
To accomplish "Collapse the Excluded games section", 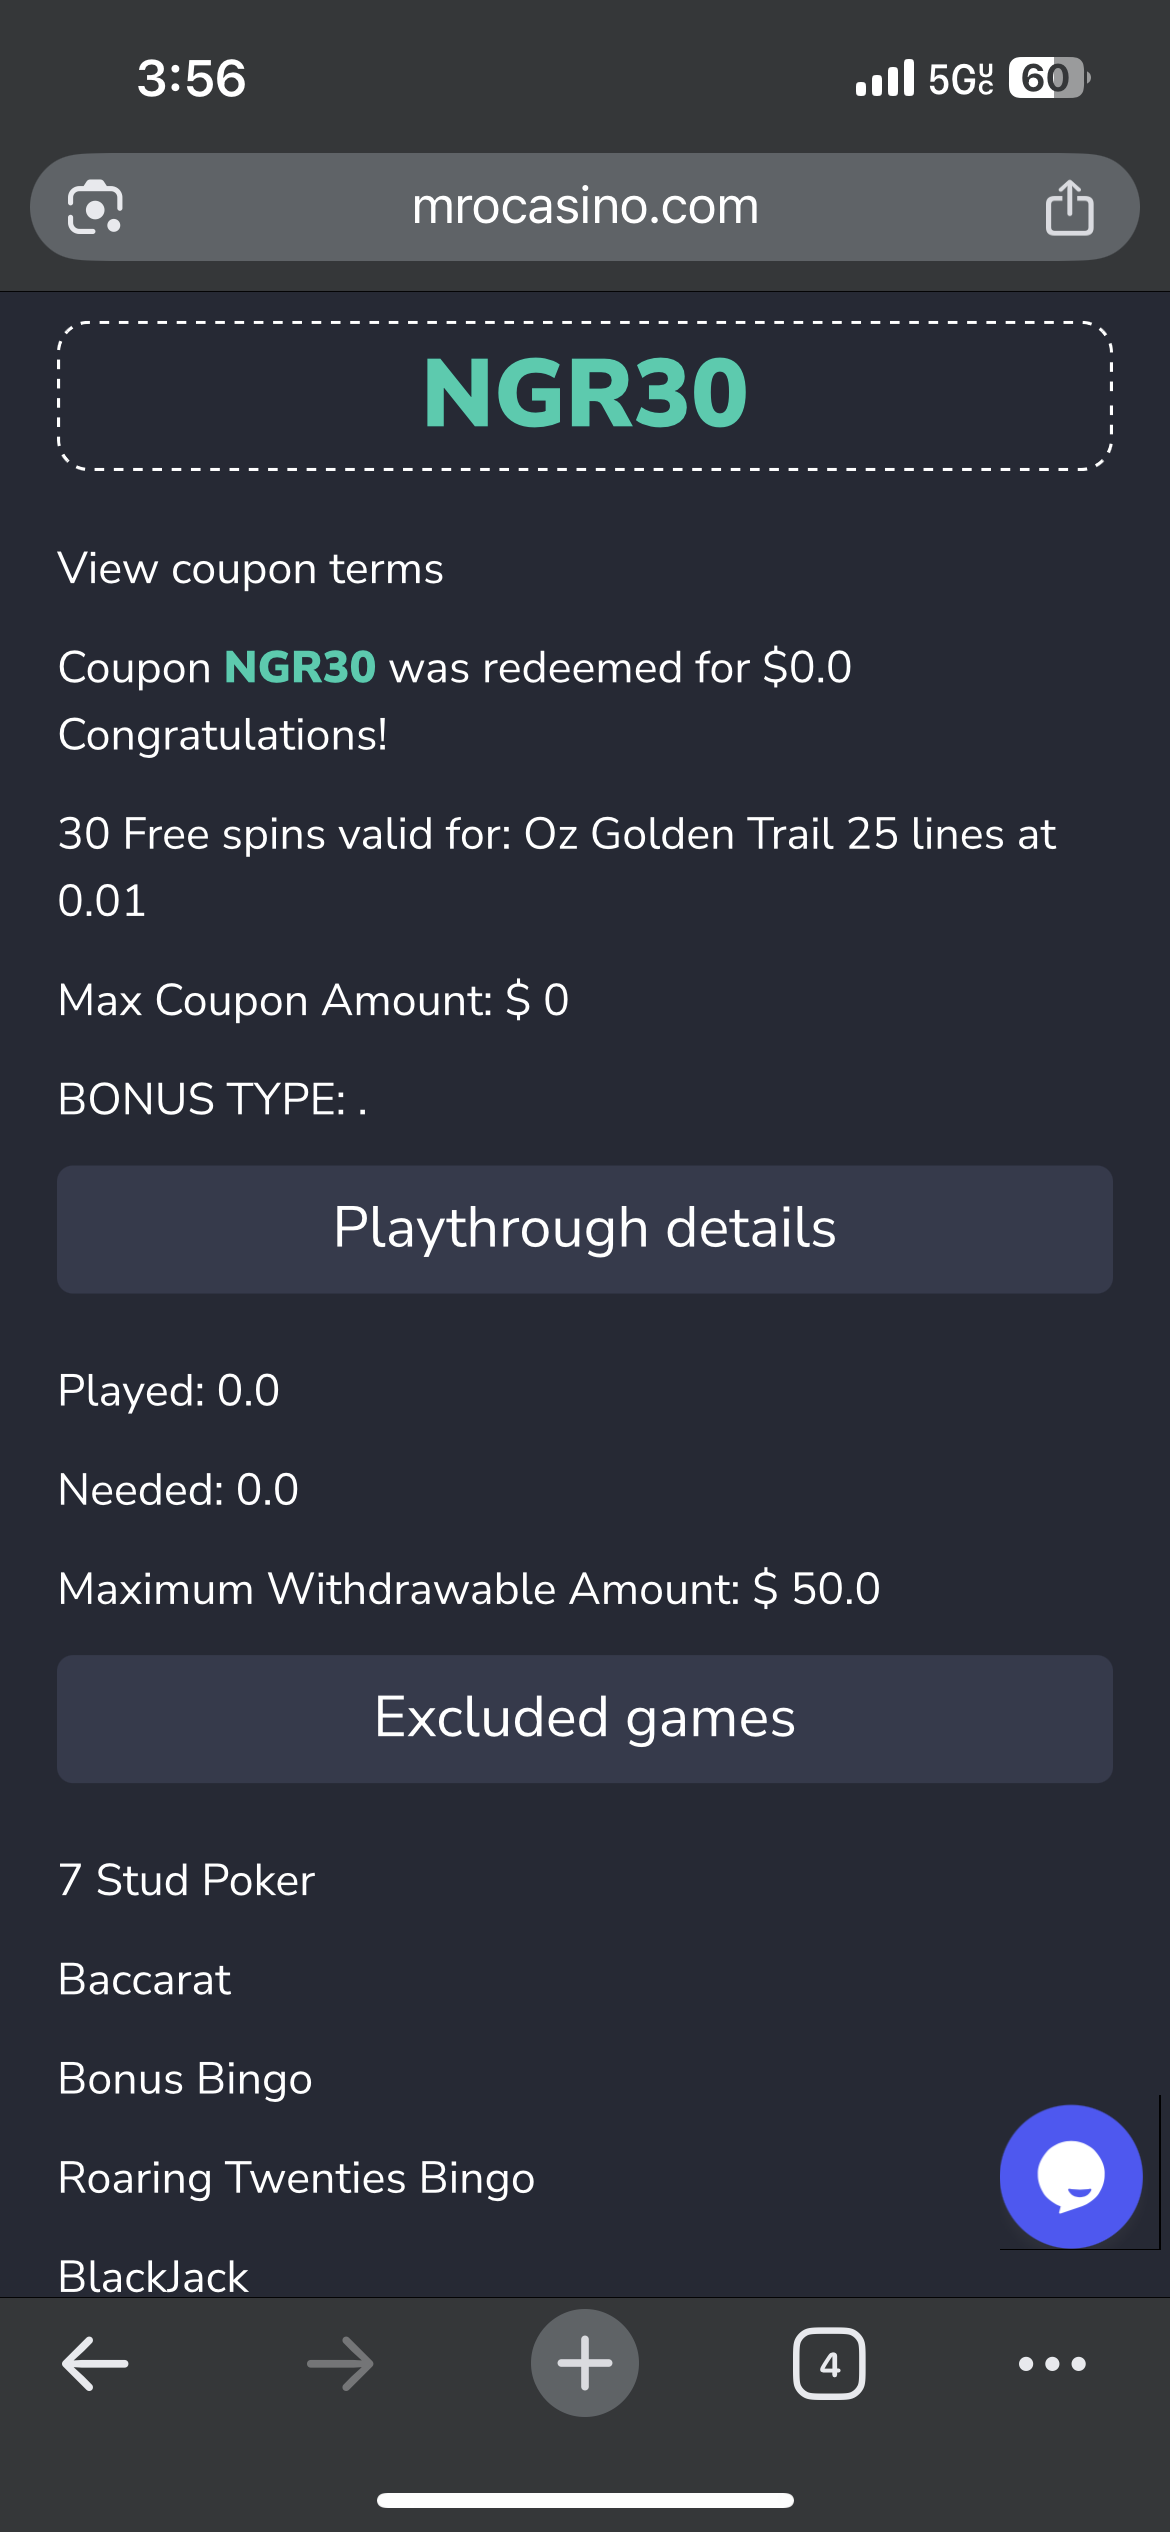I will click(x=585, y=1718).
